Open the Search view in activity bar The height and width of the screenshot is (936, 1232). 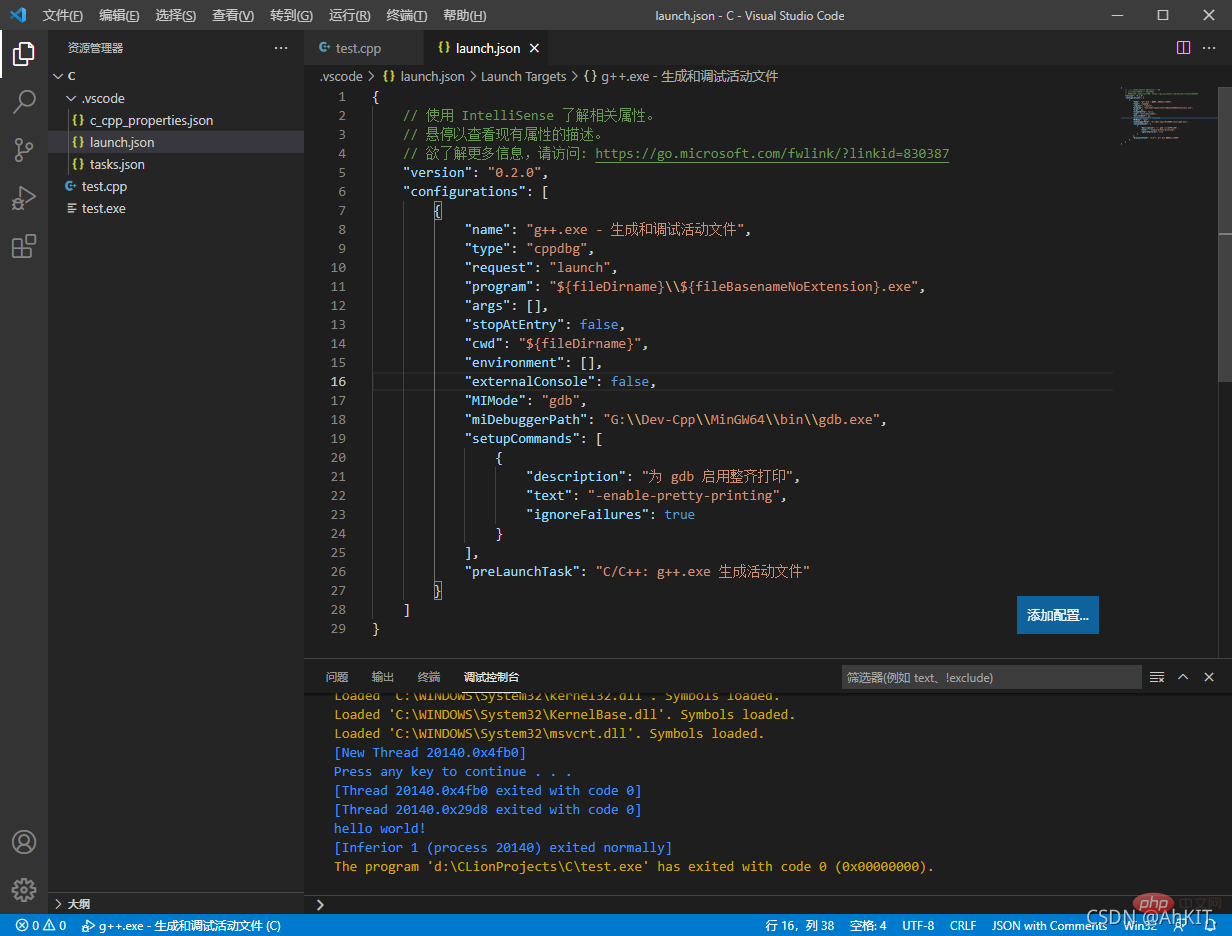[24, 102]
